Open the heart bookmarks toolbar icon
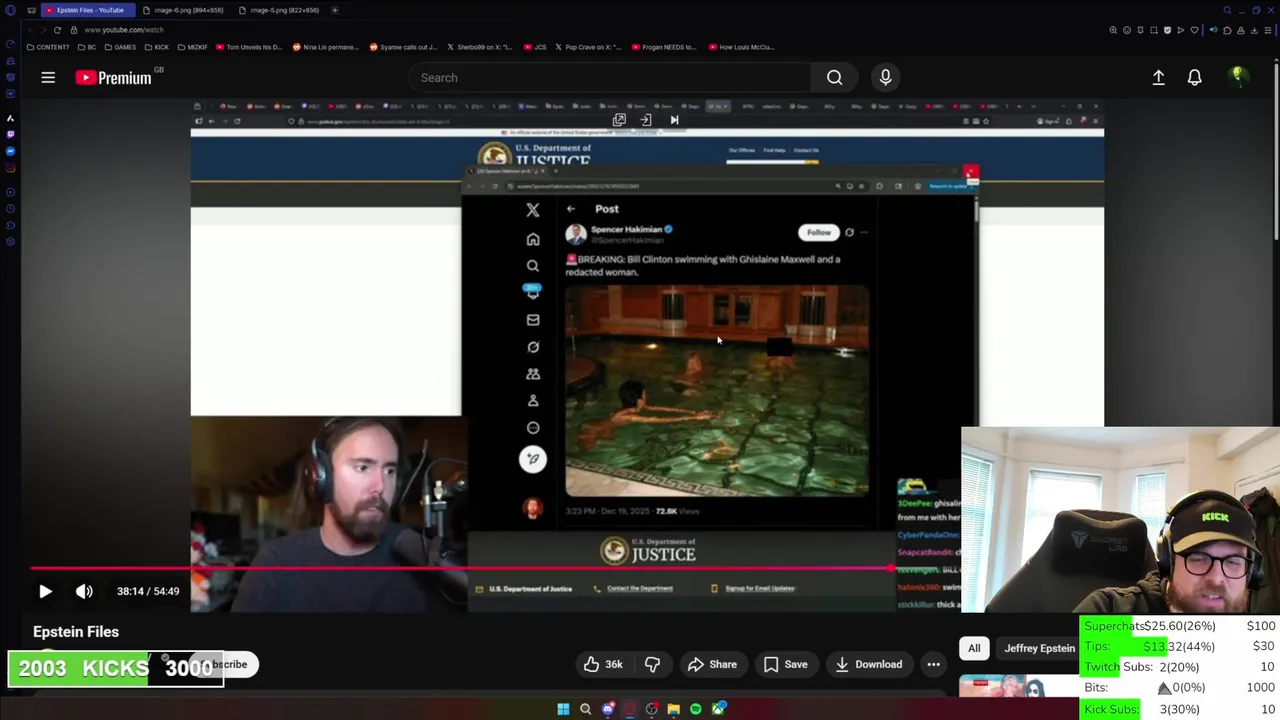 1194,30
